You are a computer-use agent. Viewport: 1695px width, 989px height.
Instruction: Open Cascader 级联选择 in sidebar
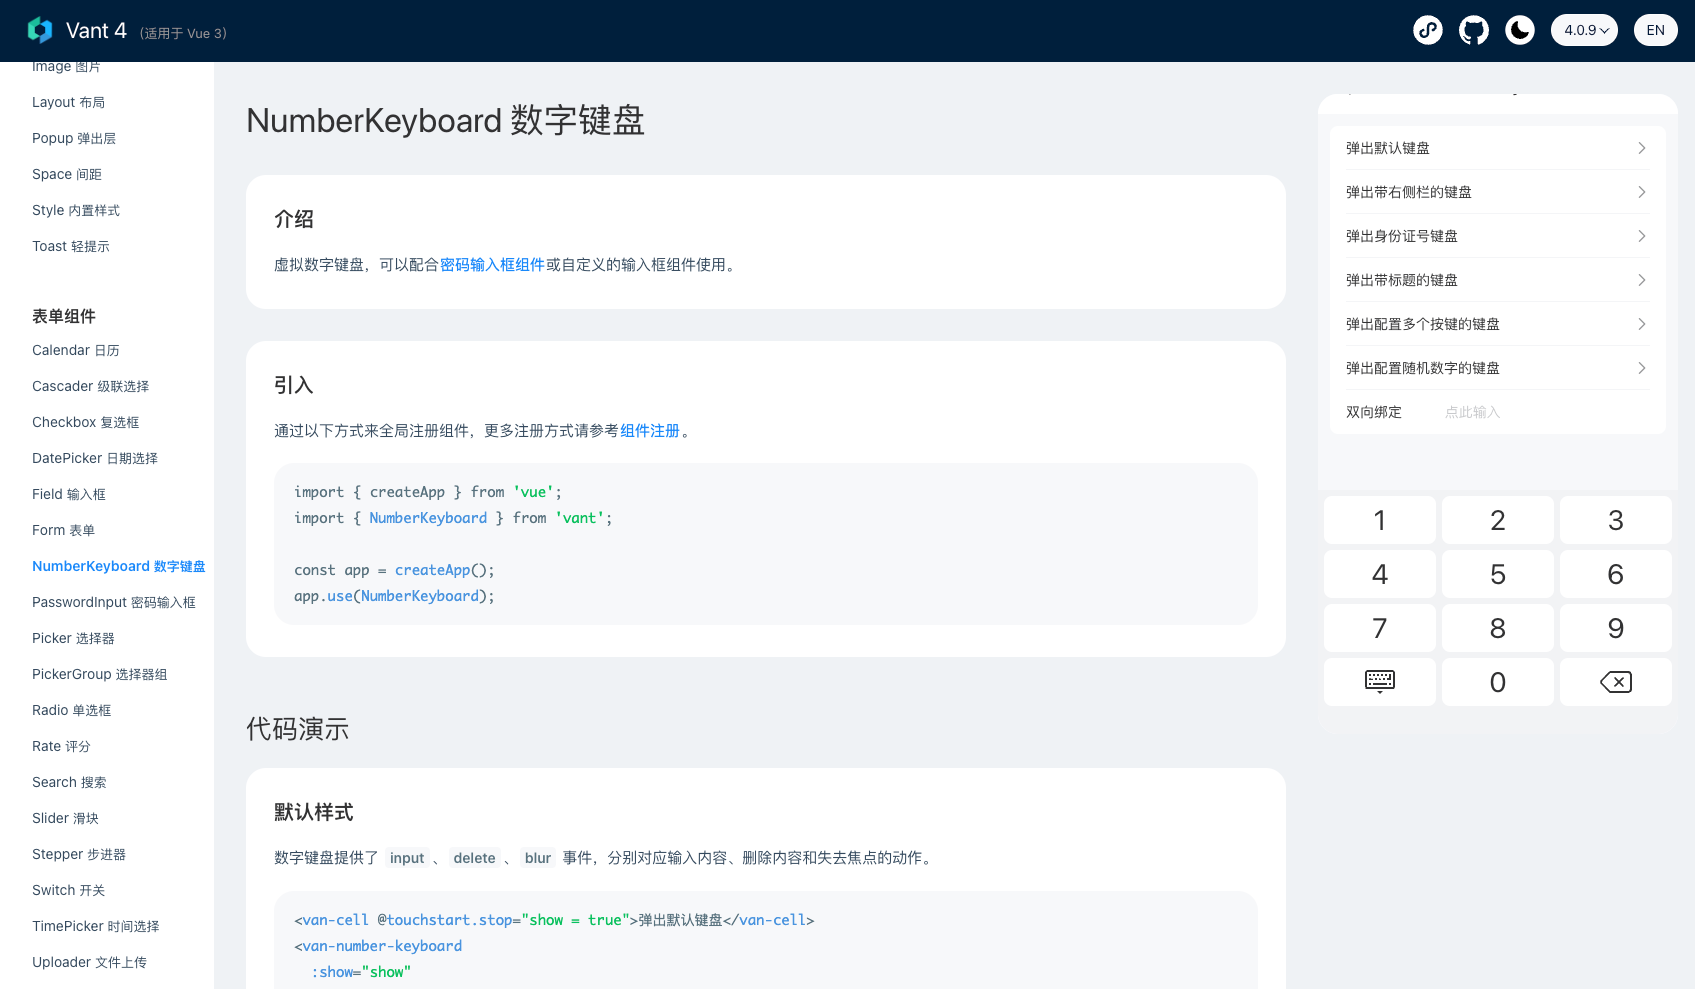90,386
